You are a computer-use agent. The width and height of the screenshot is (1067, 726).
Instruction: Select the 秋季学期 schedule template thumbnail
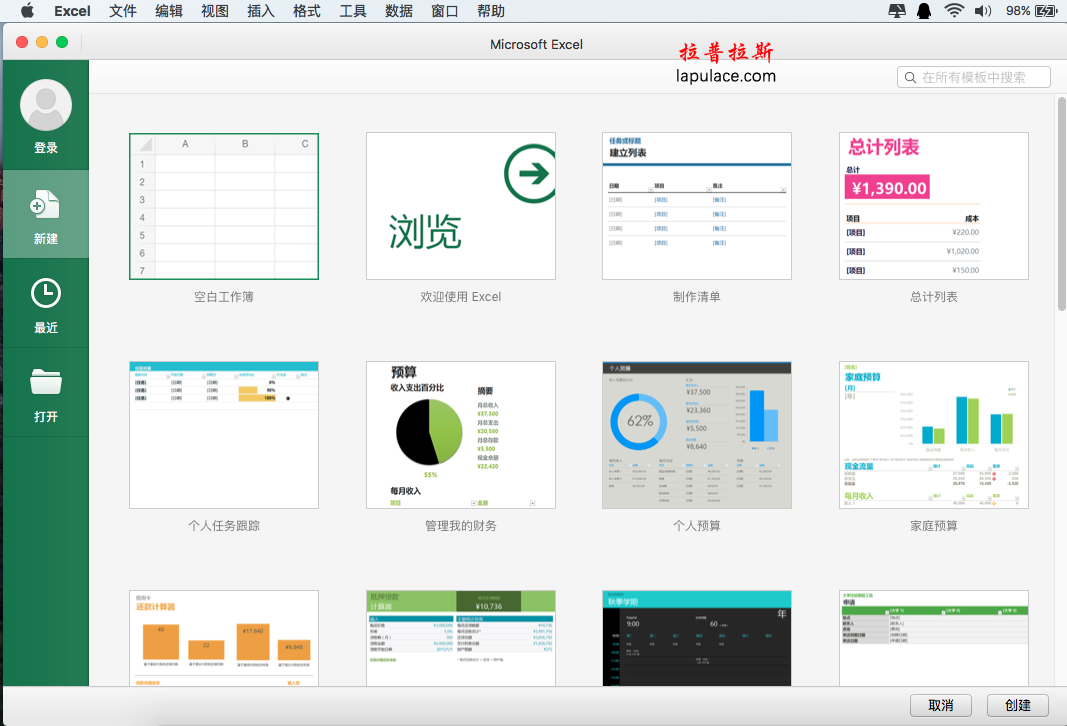697,638
